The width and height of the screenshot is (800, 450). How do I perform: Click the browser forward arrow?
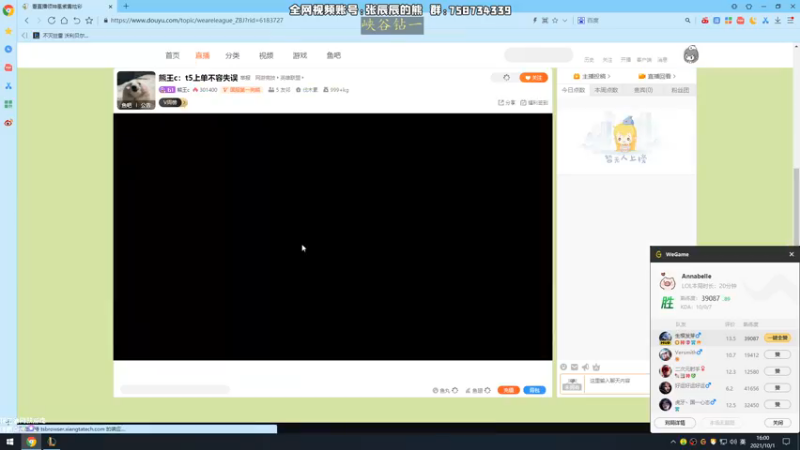[x=38, y=20]
